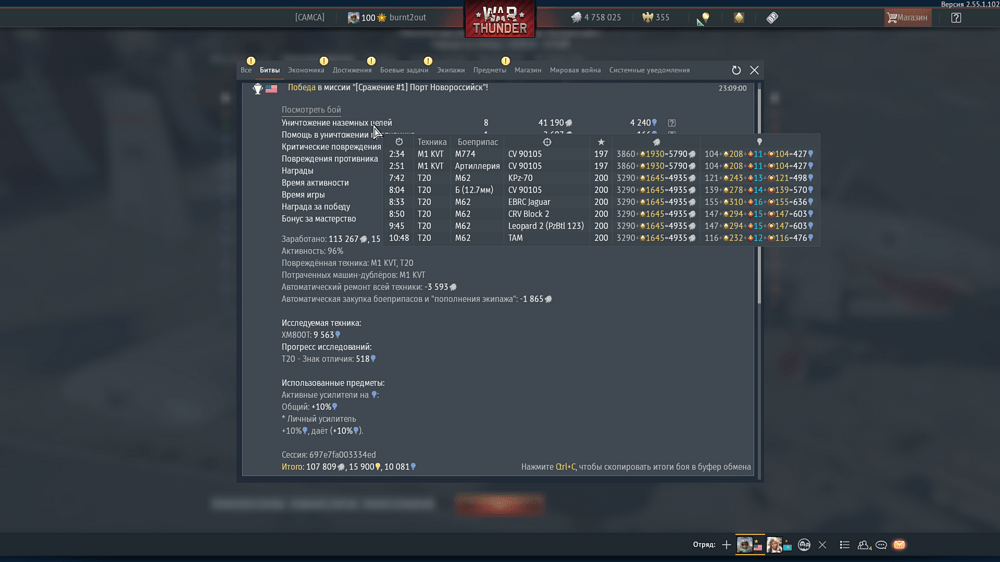Open the warbonds icon in top bar
Image resolution: width=1000 pixels, height=562 pixels.
pos(739,18)
